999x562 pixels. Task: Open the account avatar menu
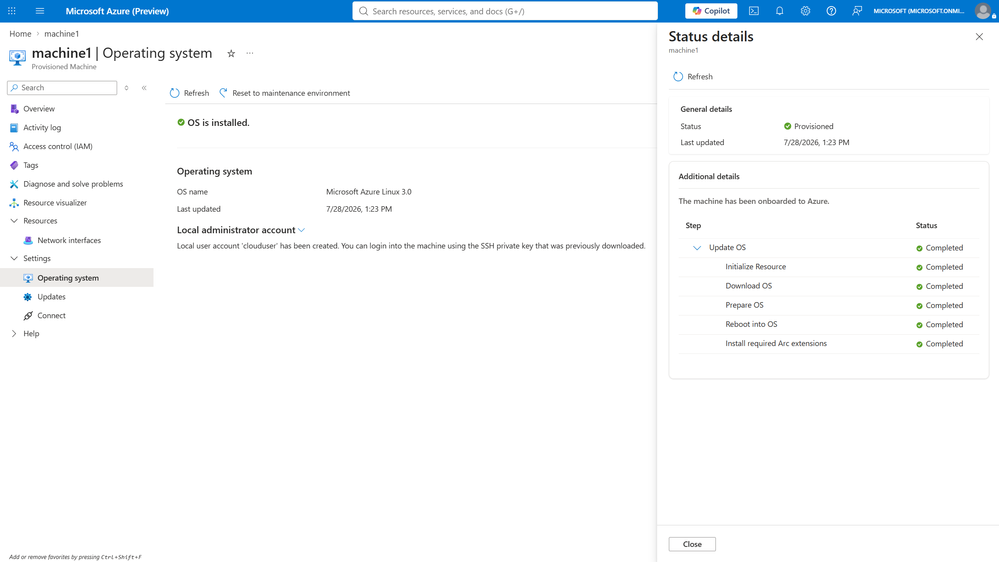pos(984,11)
